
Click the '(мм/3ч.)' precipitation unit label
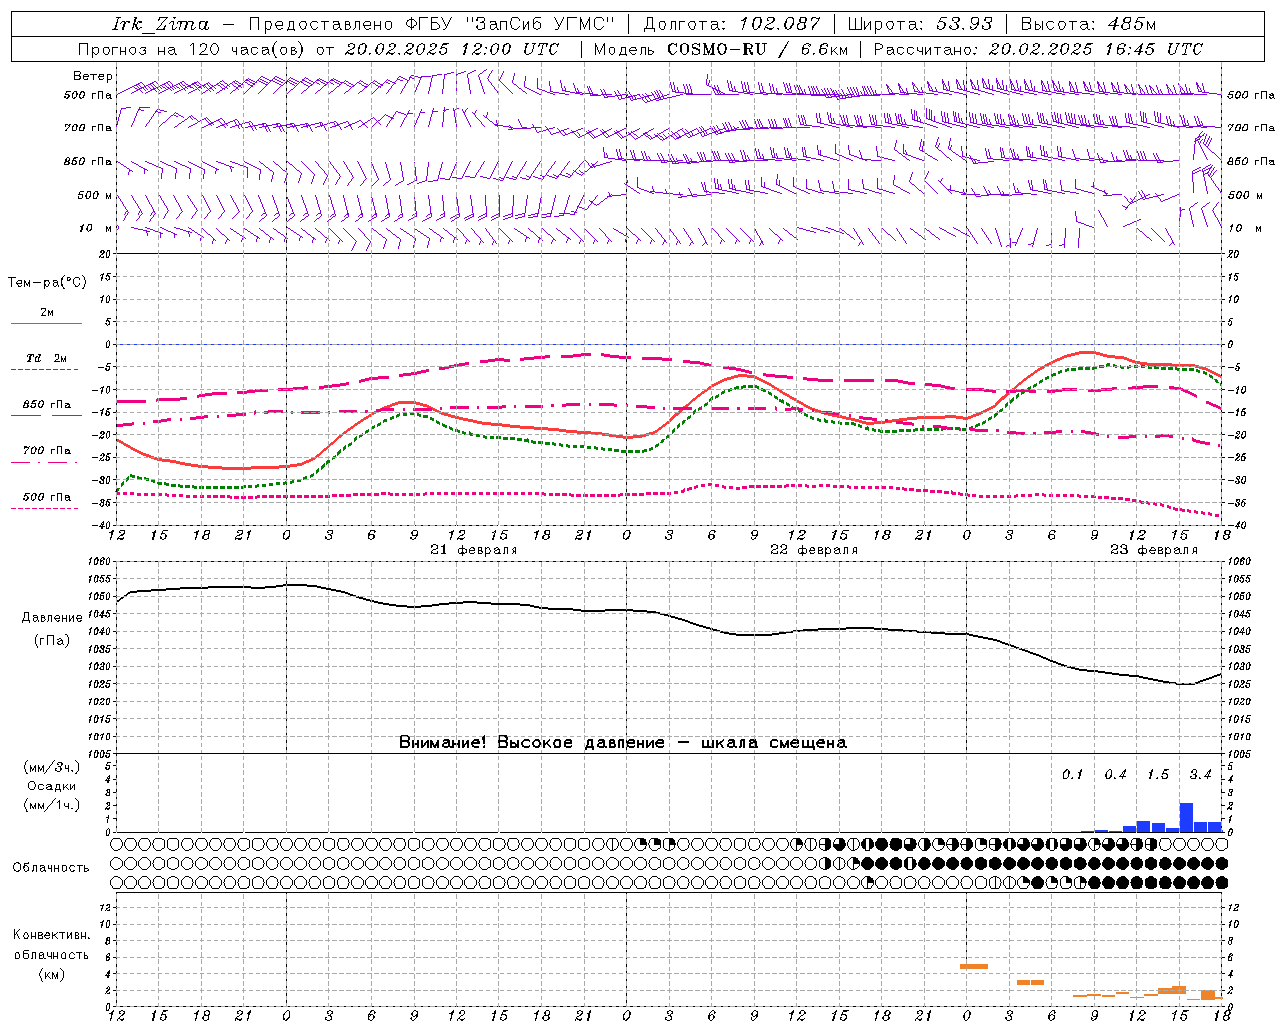tap(52, 767)
